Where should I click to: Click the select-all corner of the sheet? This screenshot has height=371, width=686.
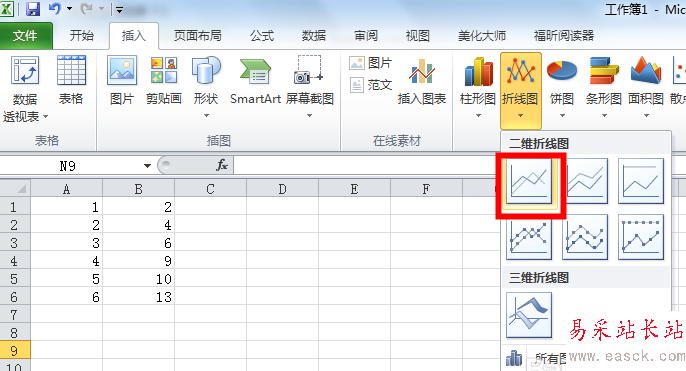tap(15, 189)
